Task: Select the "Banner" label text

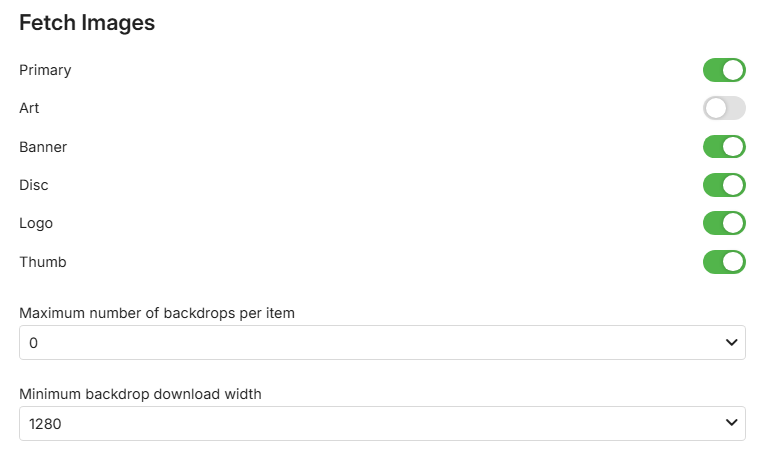Action: click(x=43, y=147)
